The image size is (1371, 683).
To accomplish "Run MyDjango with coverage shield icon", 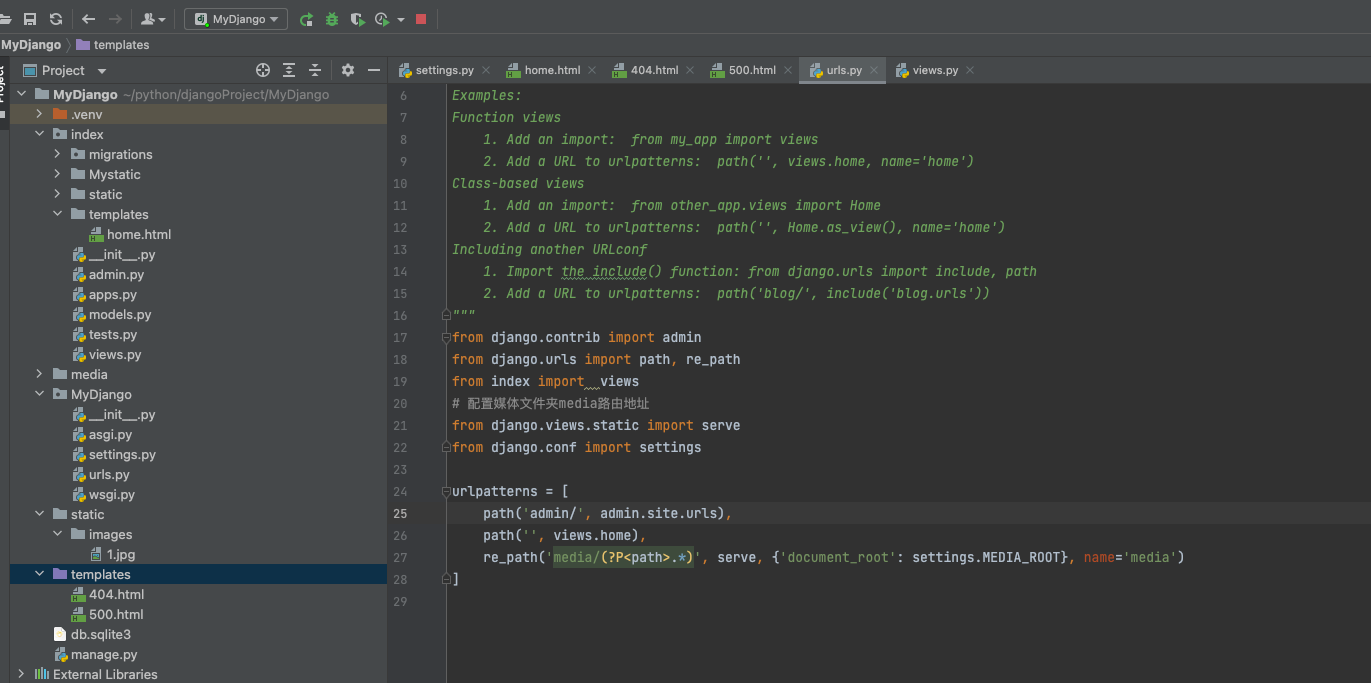I will (x=357, y=19).
